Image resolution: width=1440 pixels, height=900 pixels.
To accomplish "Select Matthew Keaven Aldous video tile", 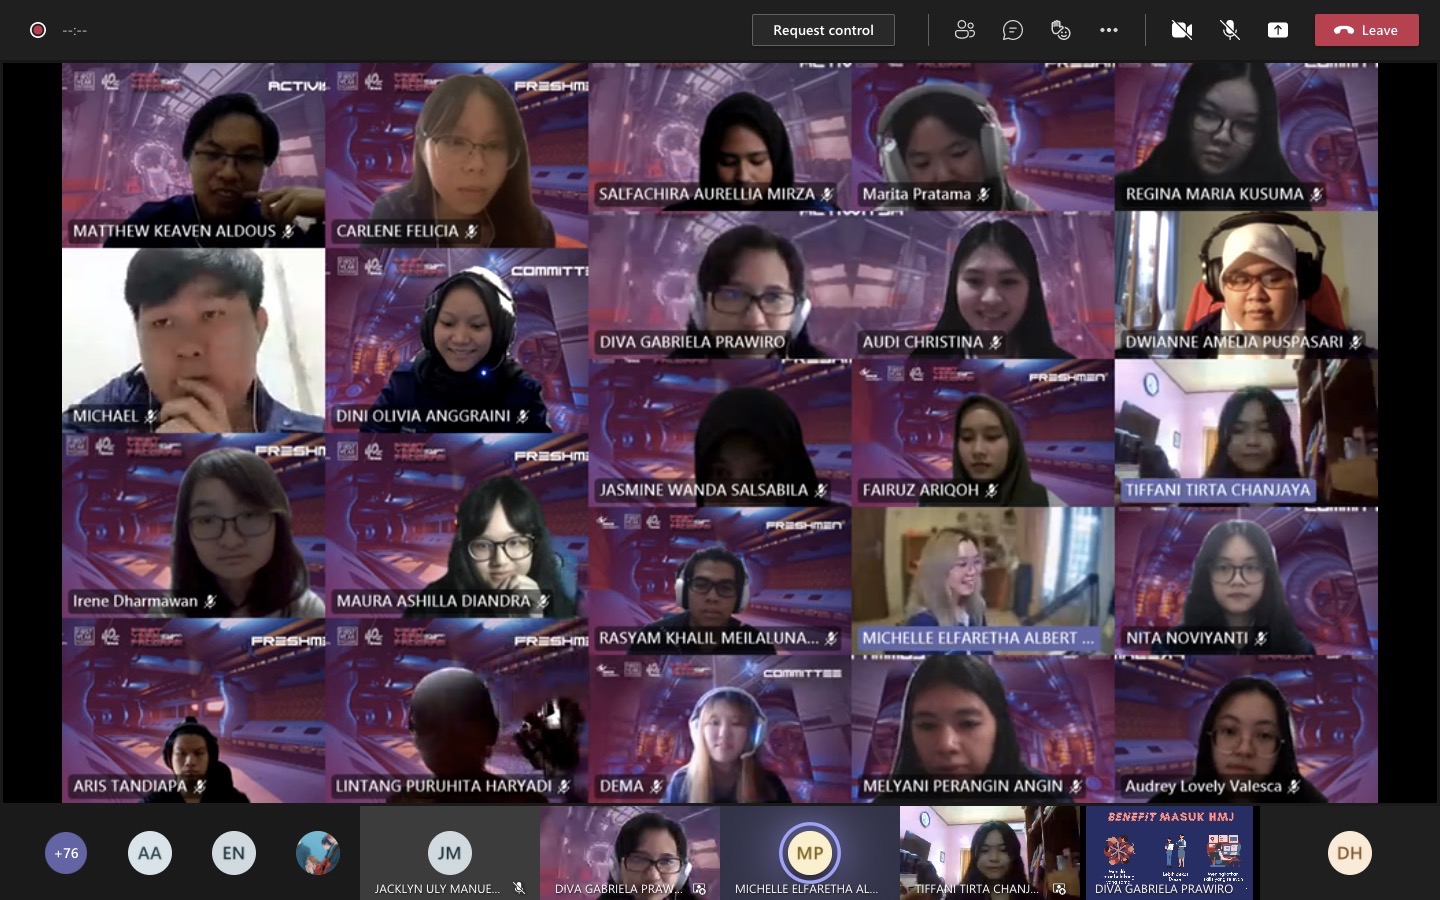I will tap(193, 155).
